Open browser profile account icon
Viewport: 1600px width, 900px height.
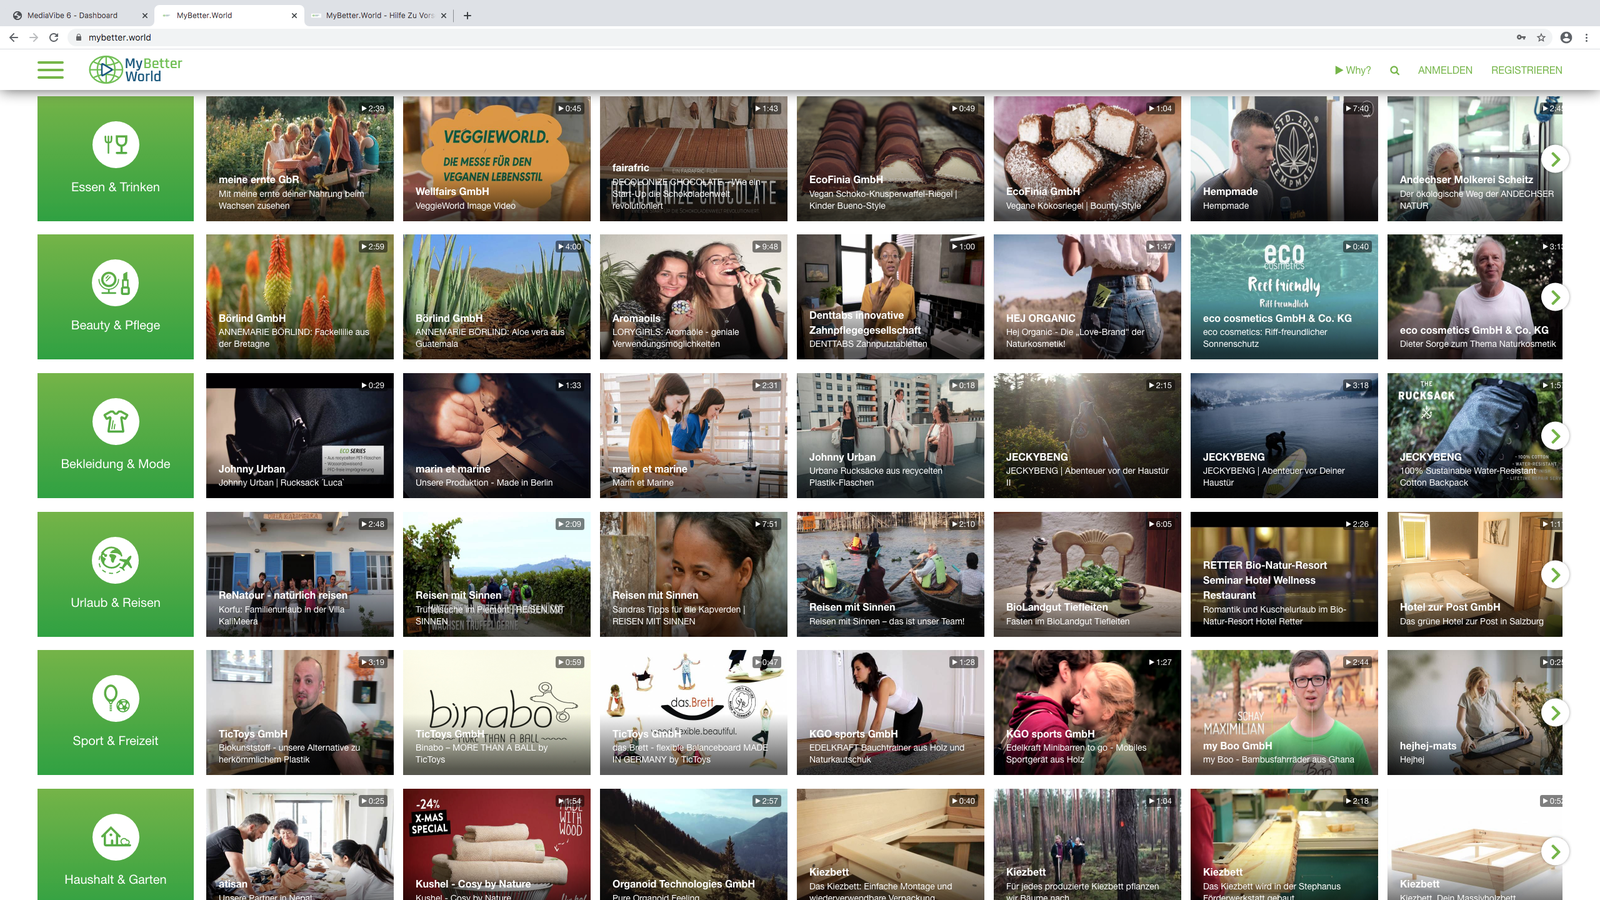coord(1566,37)
